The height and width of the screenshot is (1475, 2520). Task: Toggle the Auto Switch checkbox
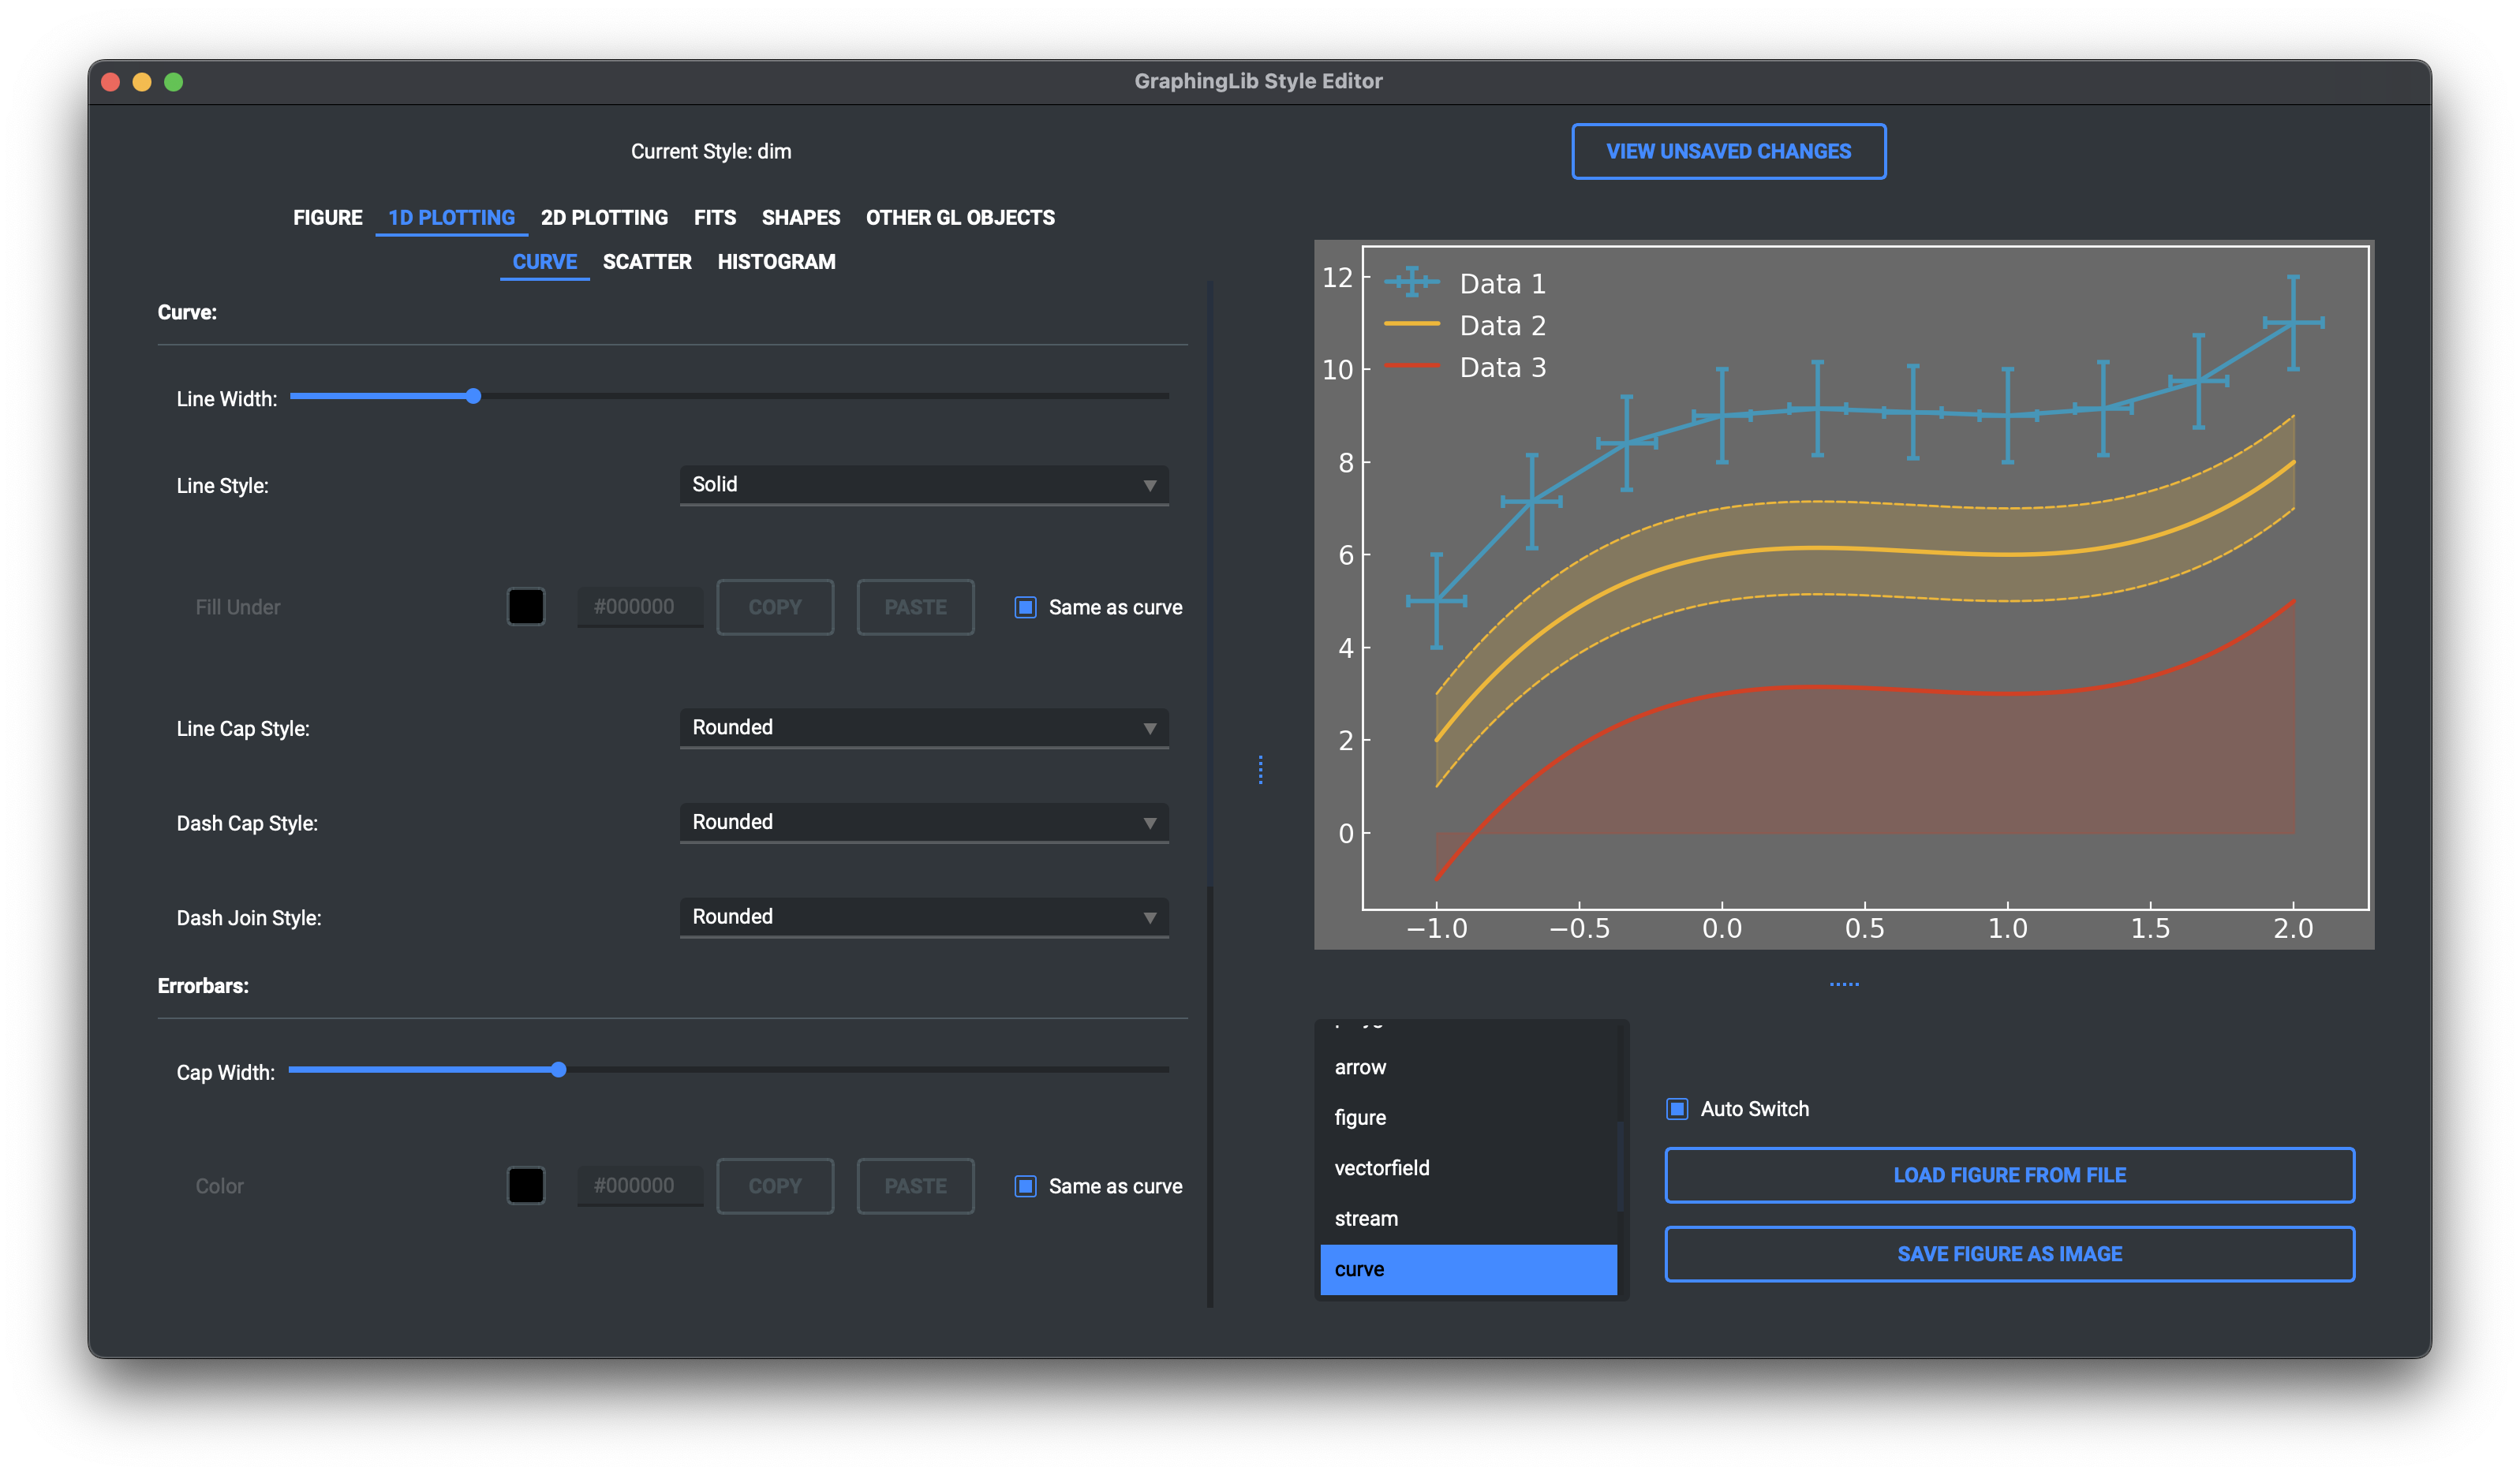click(x=1677, y=1108)
